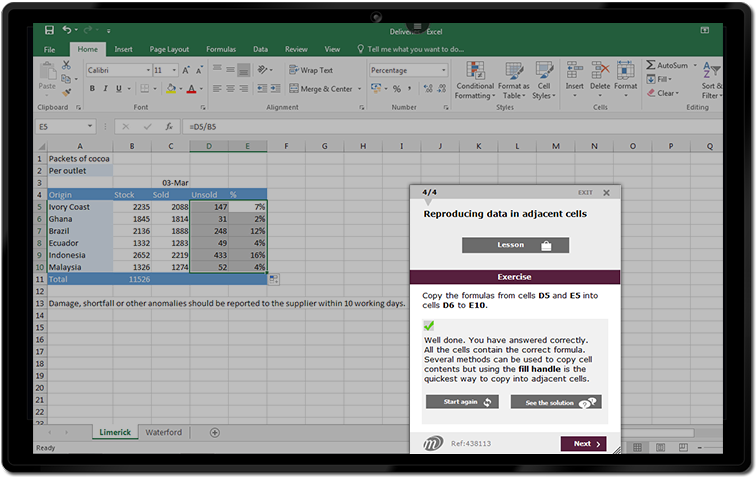
Task: Open the Waterford sheet tab
Action: pyautogui.click(x=164, y=432)
